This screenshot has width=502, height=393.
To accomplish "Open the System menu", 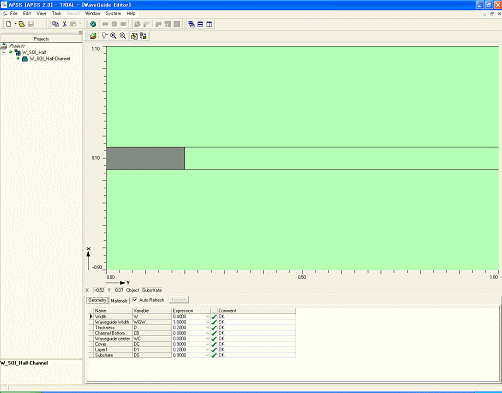I will 113,13.
